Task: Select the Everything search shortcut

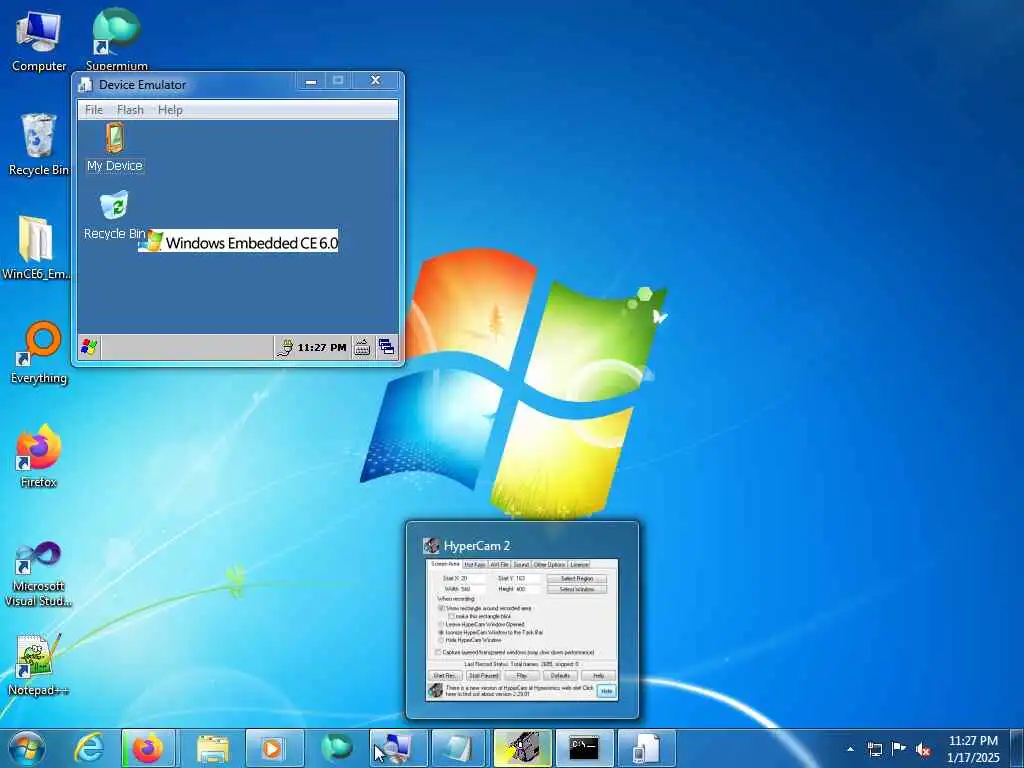Action: [x=39, y=353]
